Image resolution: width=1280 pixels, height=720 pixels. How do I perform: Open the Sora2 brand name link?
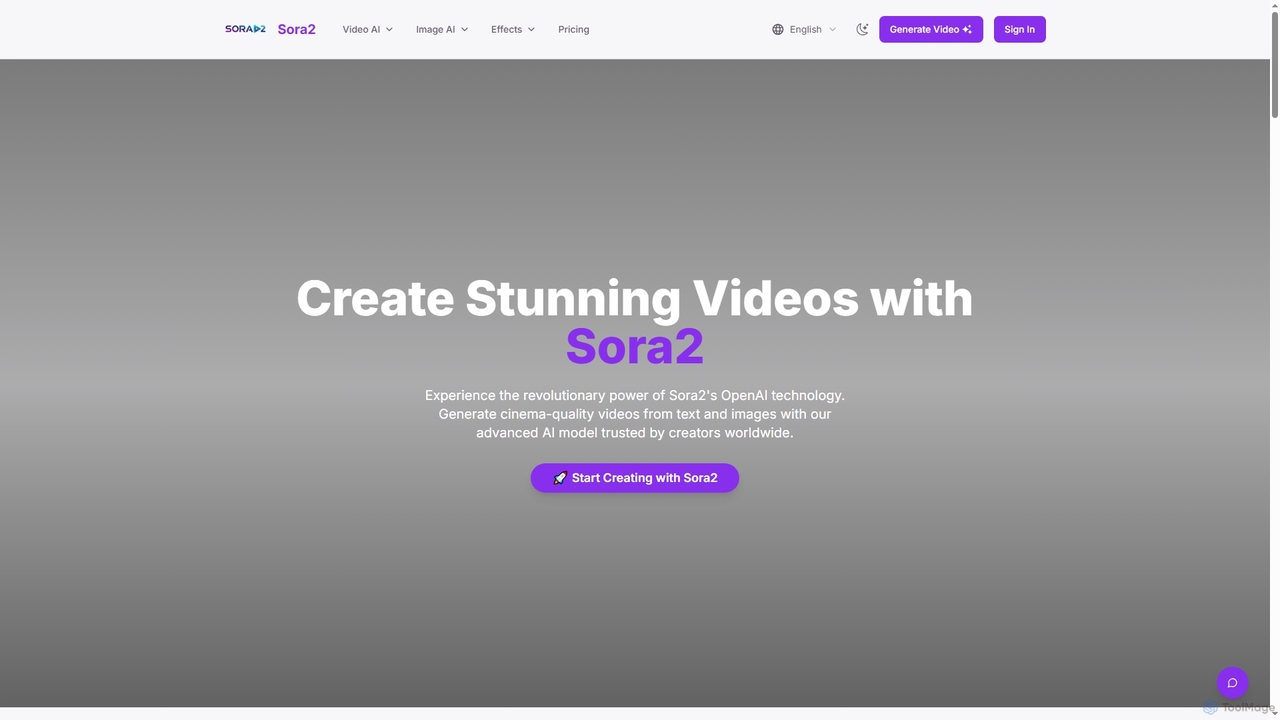pyautogui.click(x=296, y=29)
